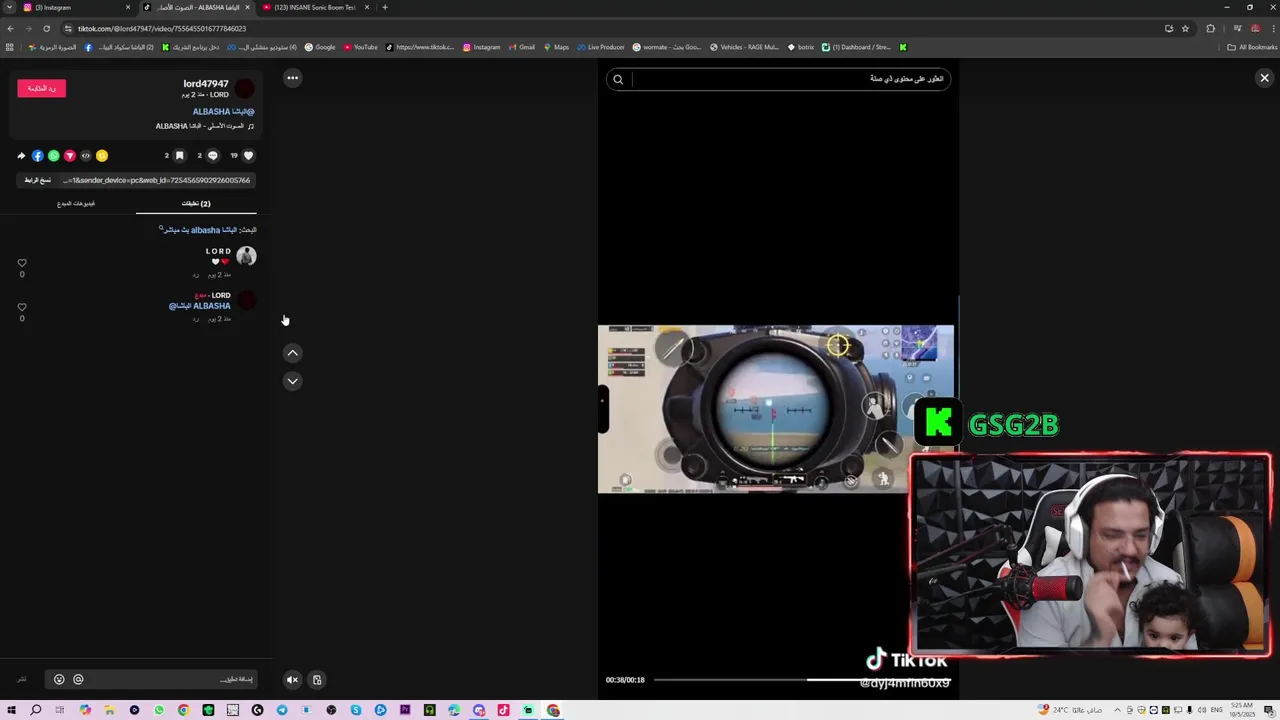Toggle the auto-scroll icon beside the mute button

coord(317,679)
